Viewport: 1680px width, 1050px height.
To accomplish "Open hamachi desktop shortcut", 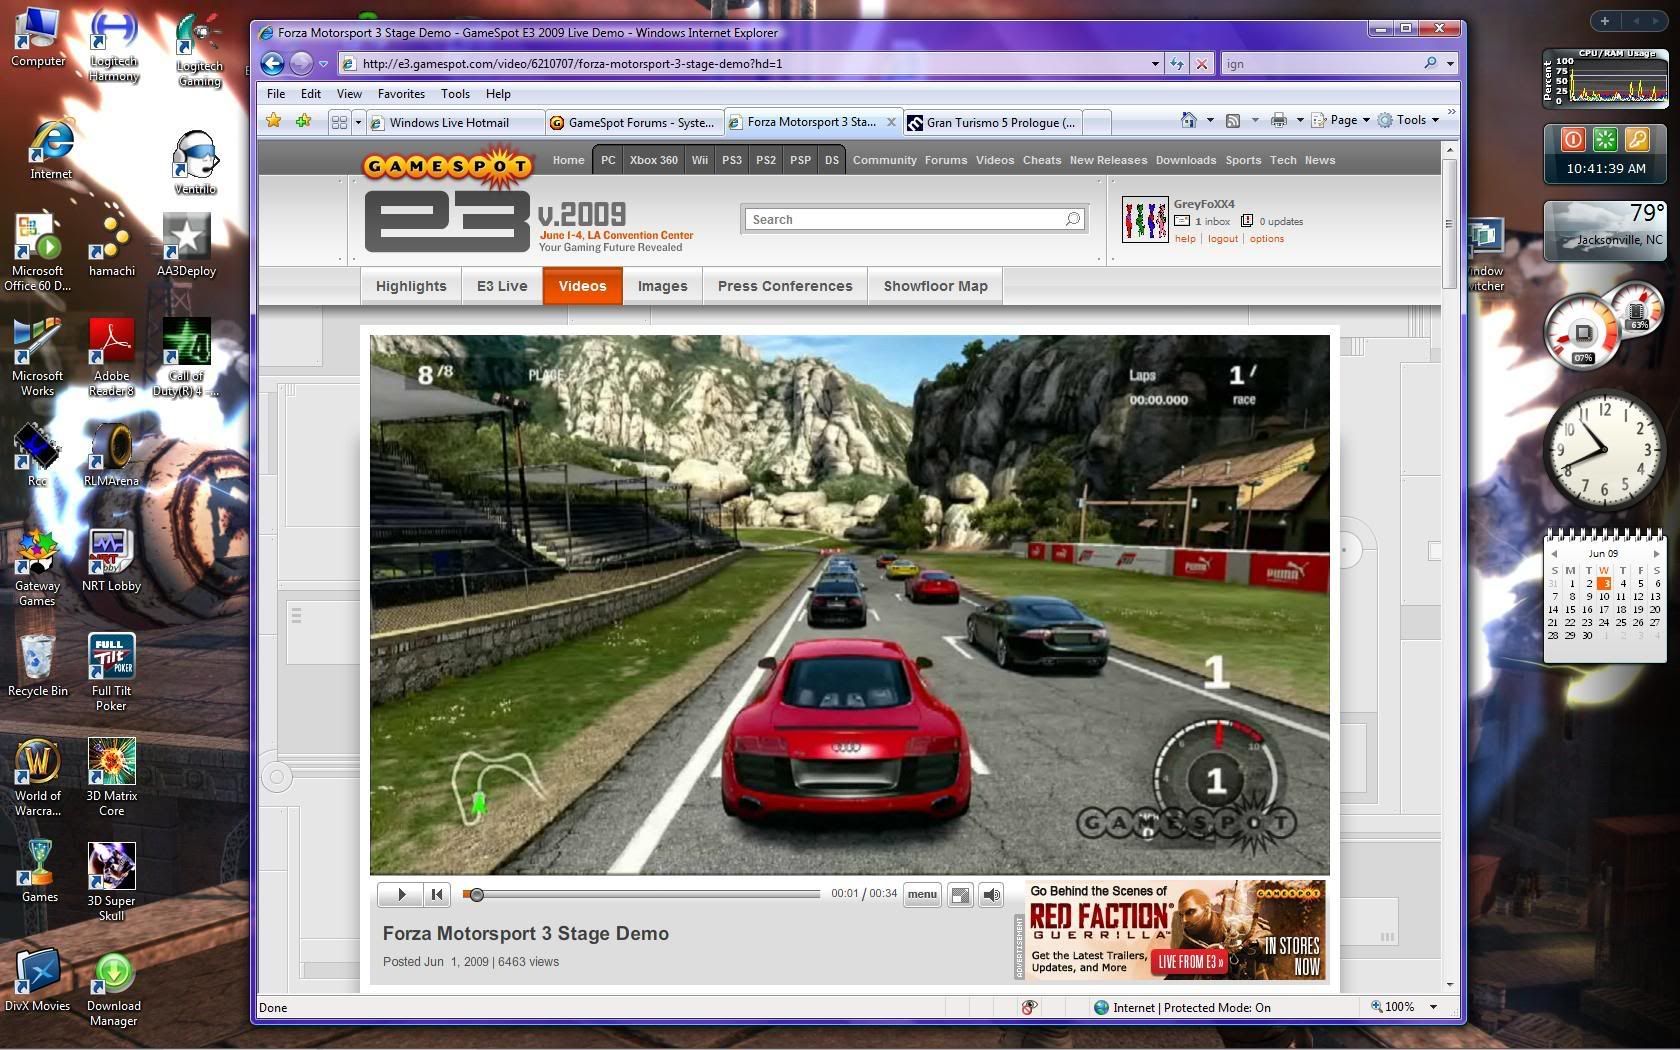I will click(111, 245).
